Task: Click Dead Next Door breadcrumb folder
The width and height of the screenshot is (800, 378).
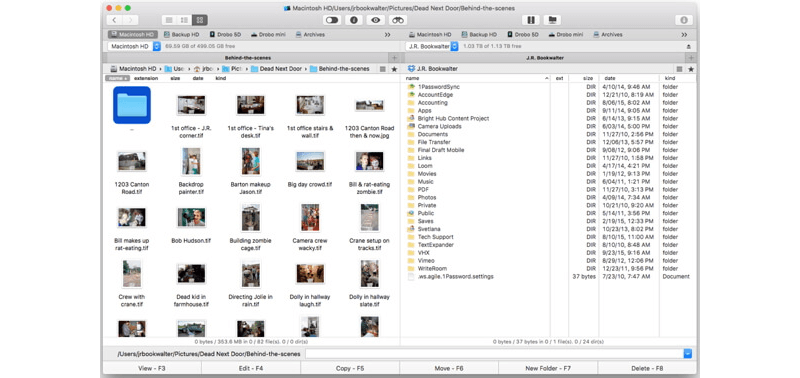Action: pyautogui.click(x=276, y=69)
